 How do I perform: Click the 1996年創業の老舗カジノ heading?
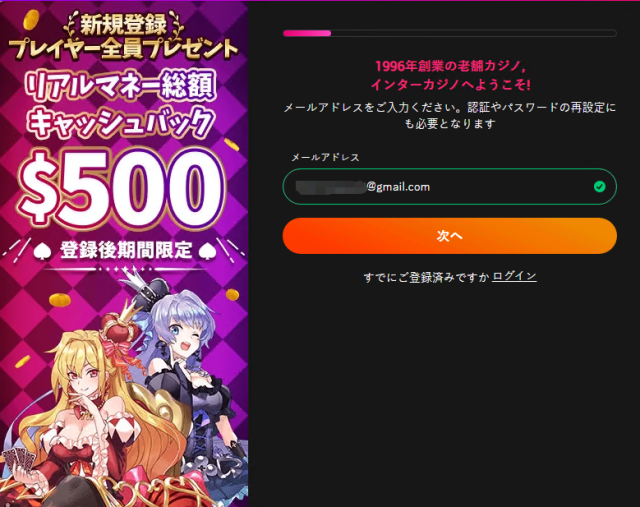450,66
